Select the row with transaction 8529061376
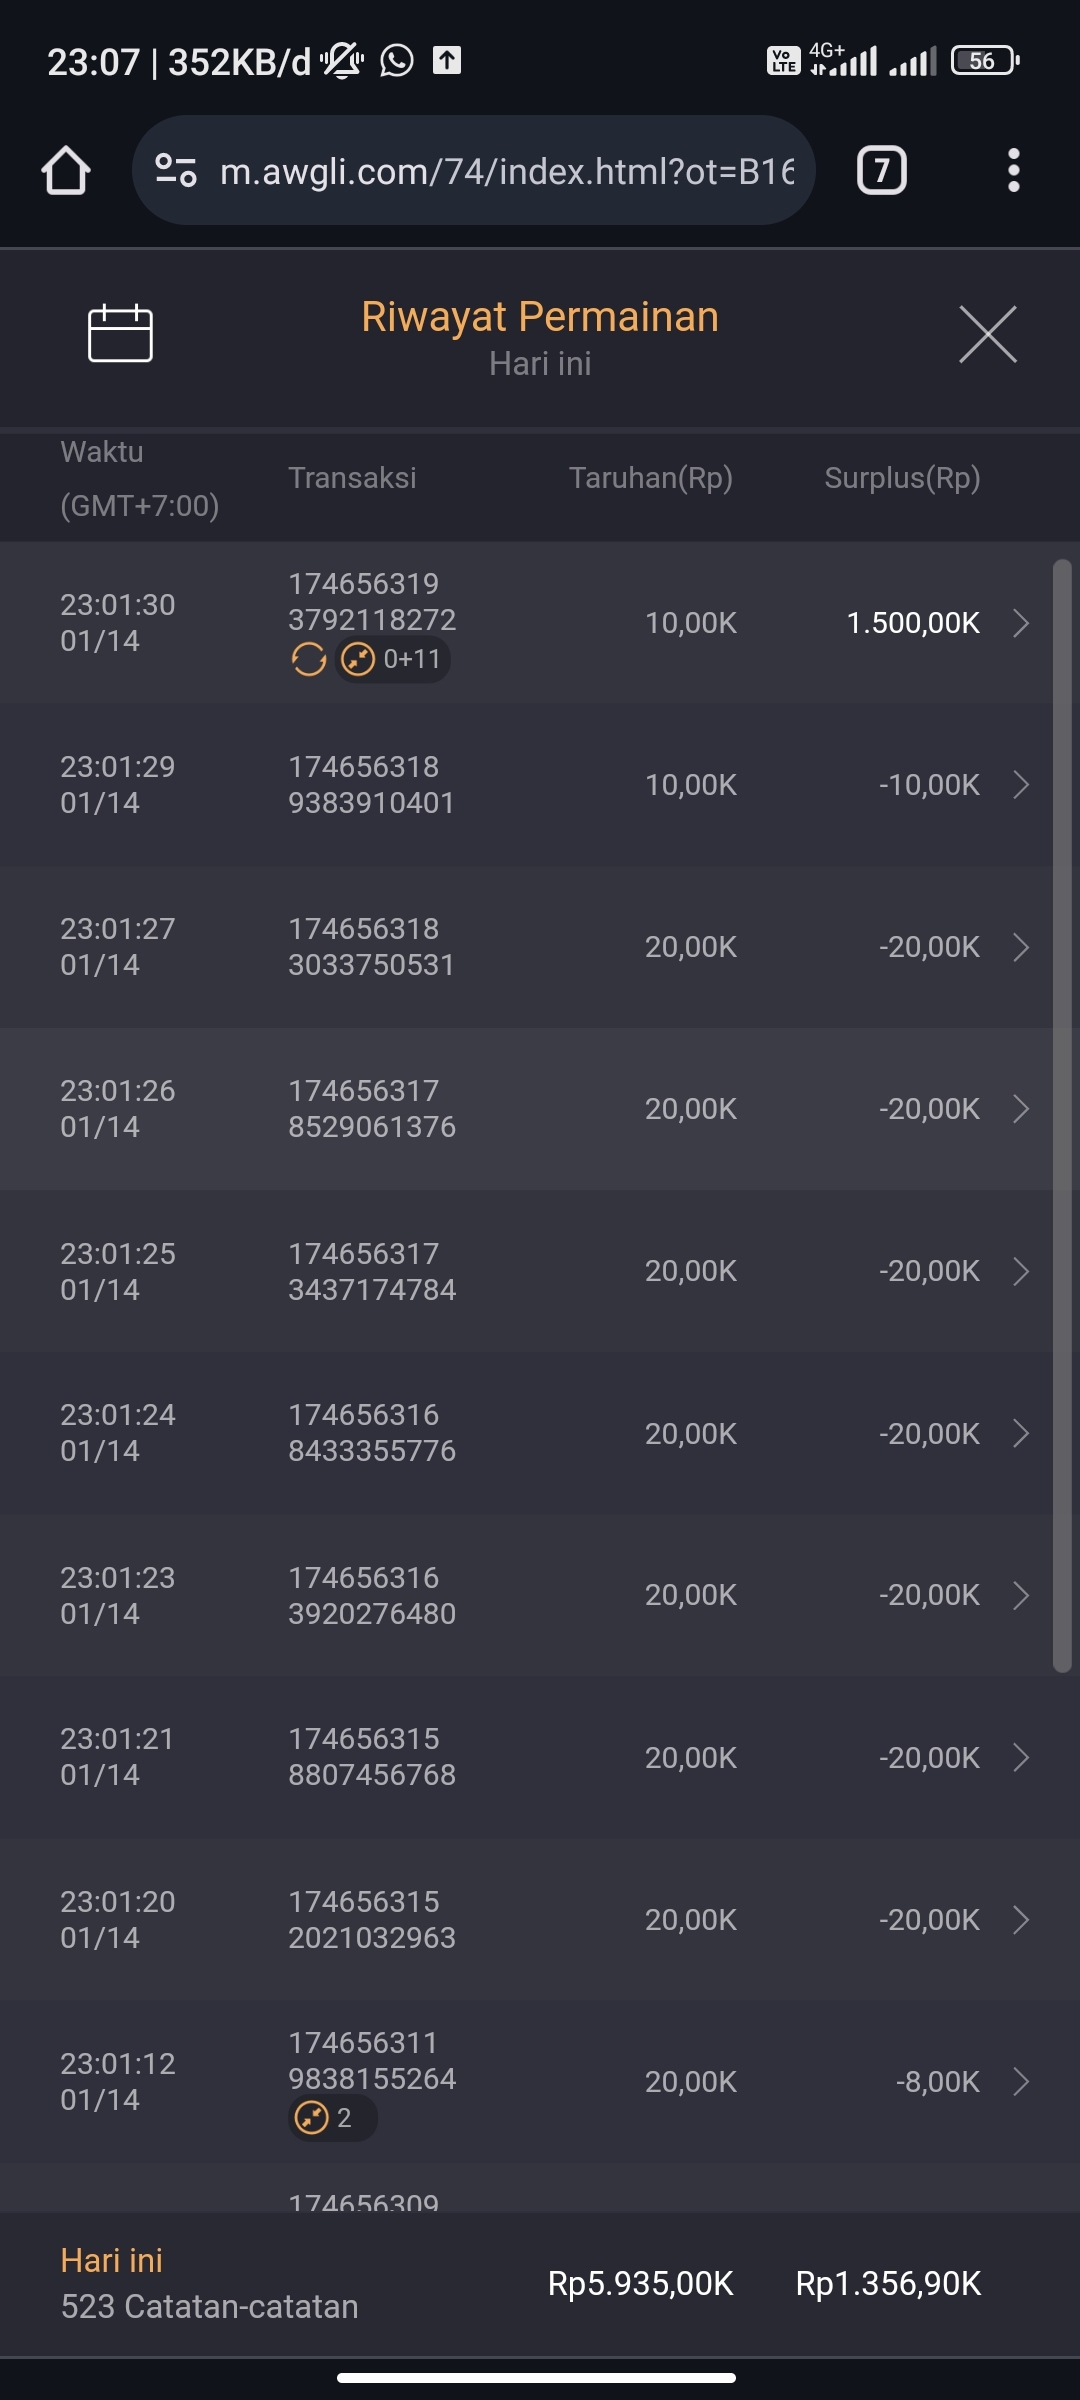Screen dimensions: 1080x2400 tap(372, 1109)
